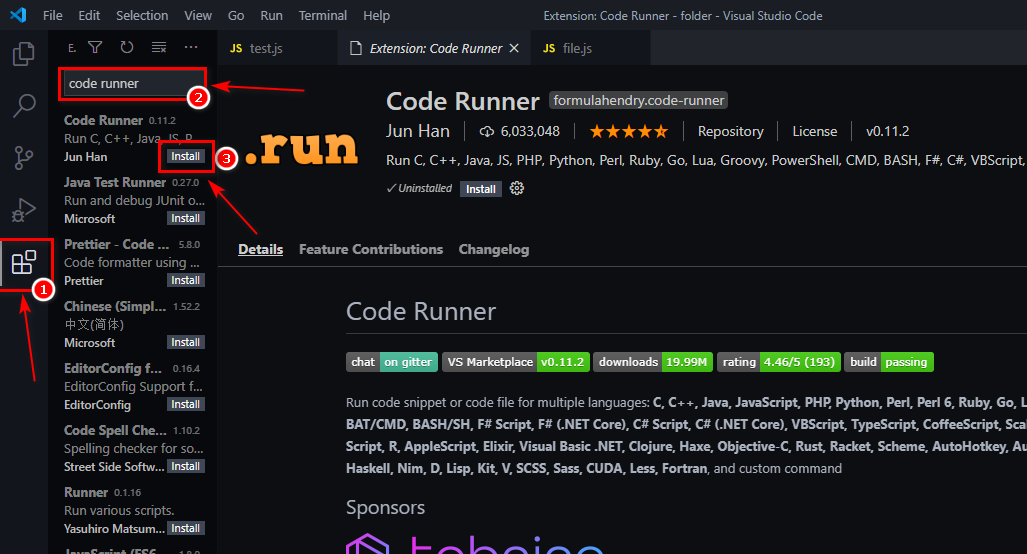This screenshot has width=1027, height=554.
Task: Open the Terminal menu
Action: [323, 15]
